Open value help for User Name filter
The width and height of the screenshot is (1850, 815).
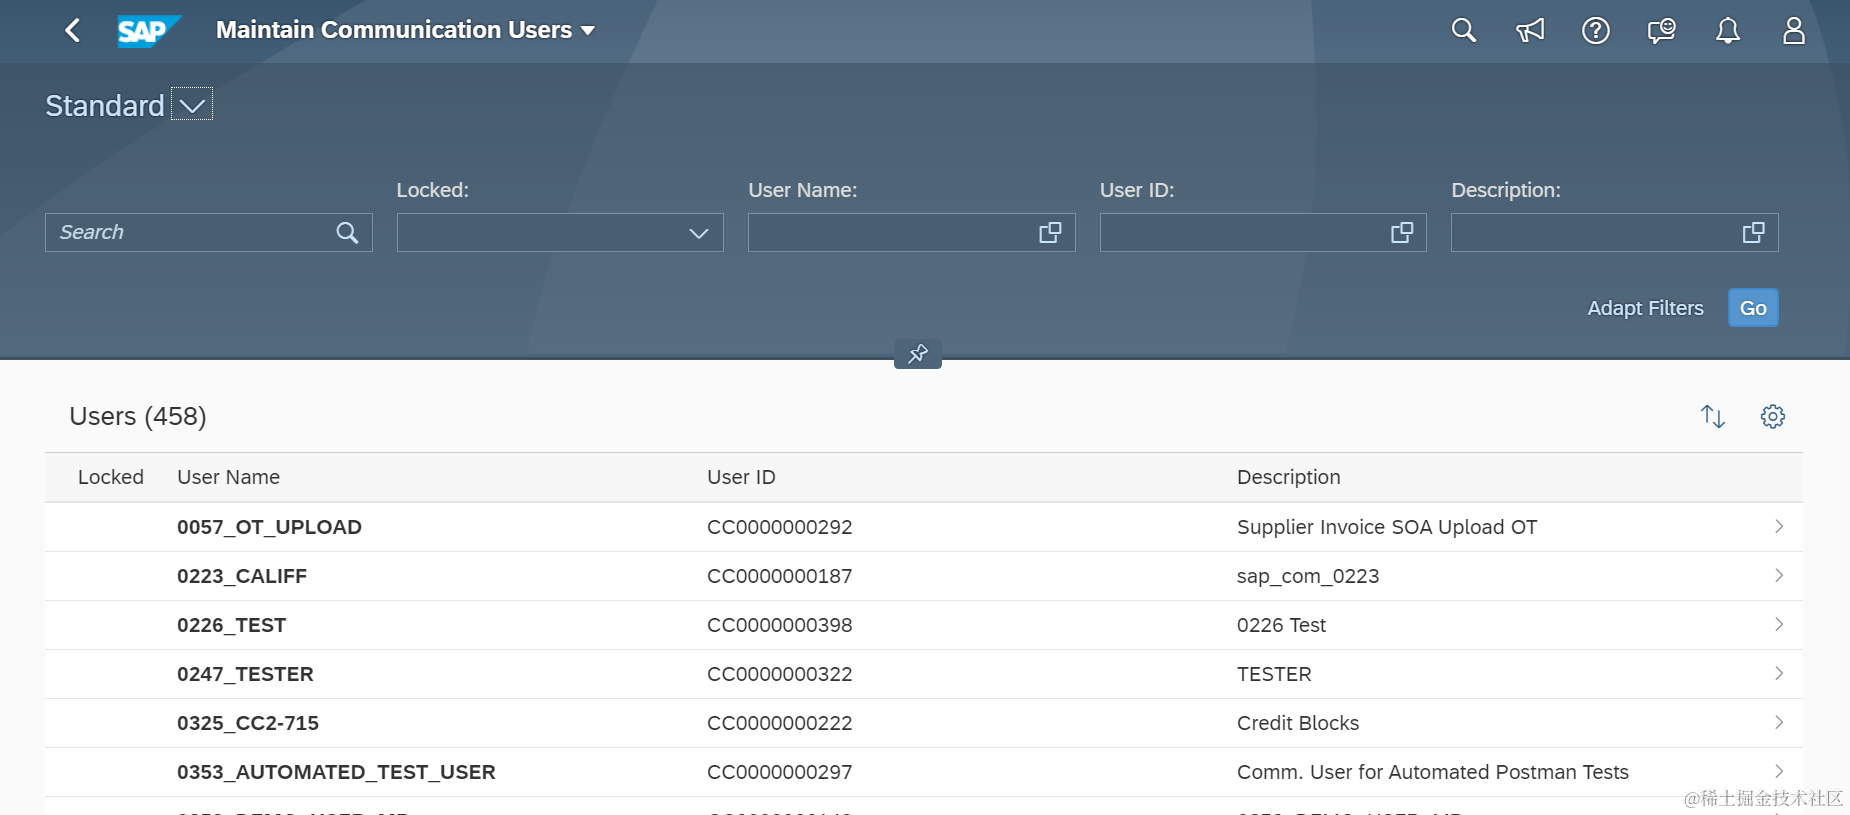[1050, 233]
